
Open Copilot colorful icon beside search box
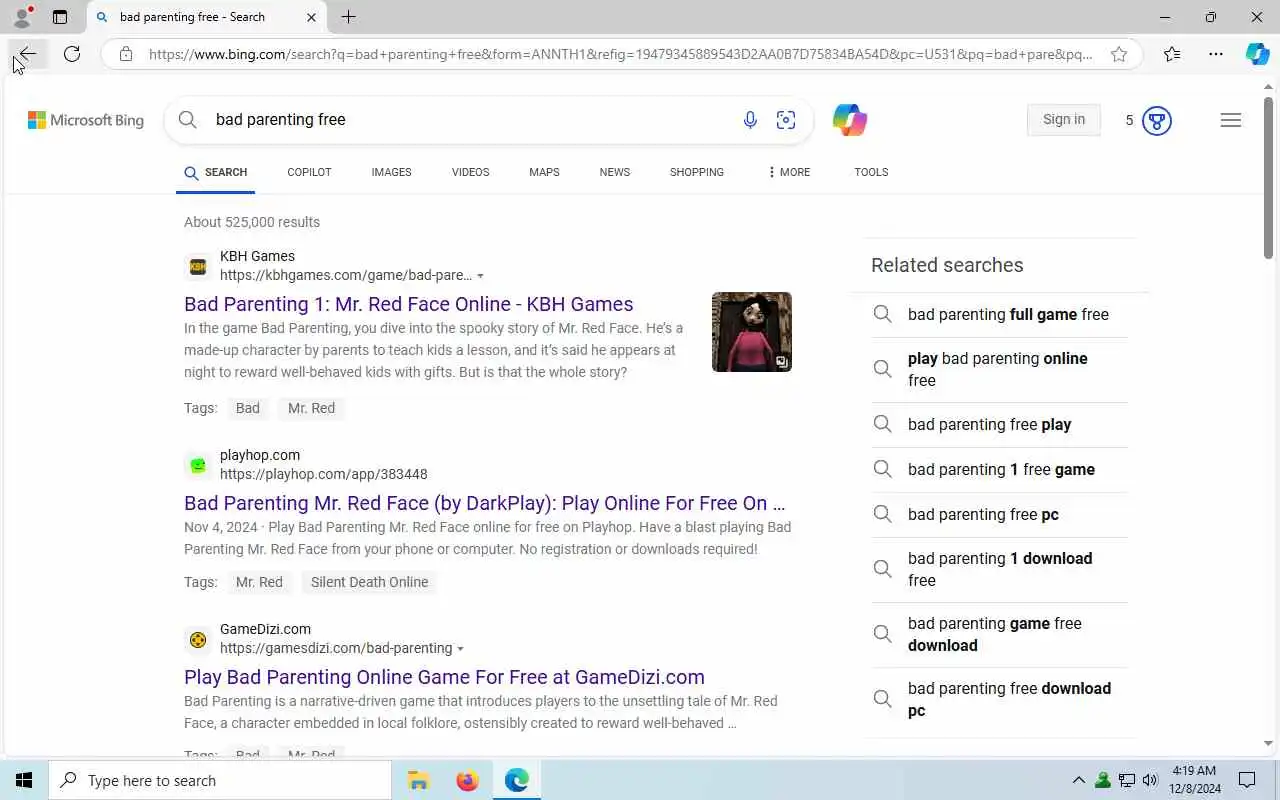[x=850, y=120]
